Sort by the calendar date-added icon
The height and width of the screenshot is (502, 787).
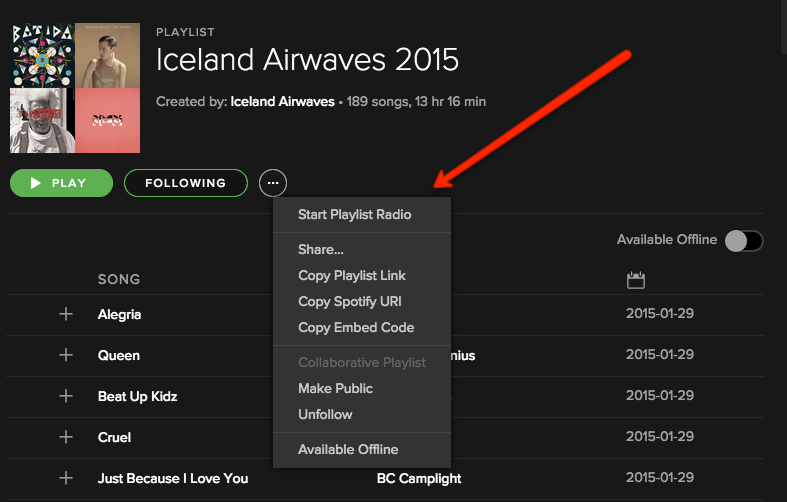click(x=636, y=280)
